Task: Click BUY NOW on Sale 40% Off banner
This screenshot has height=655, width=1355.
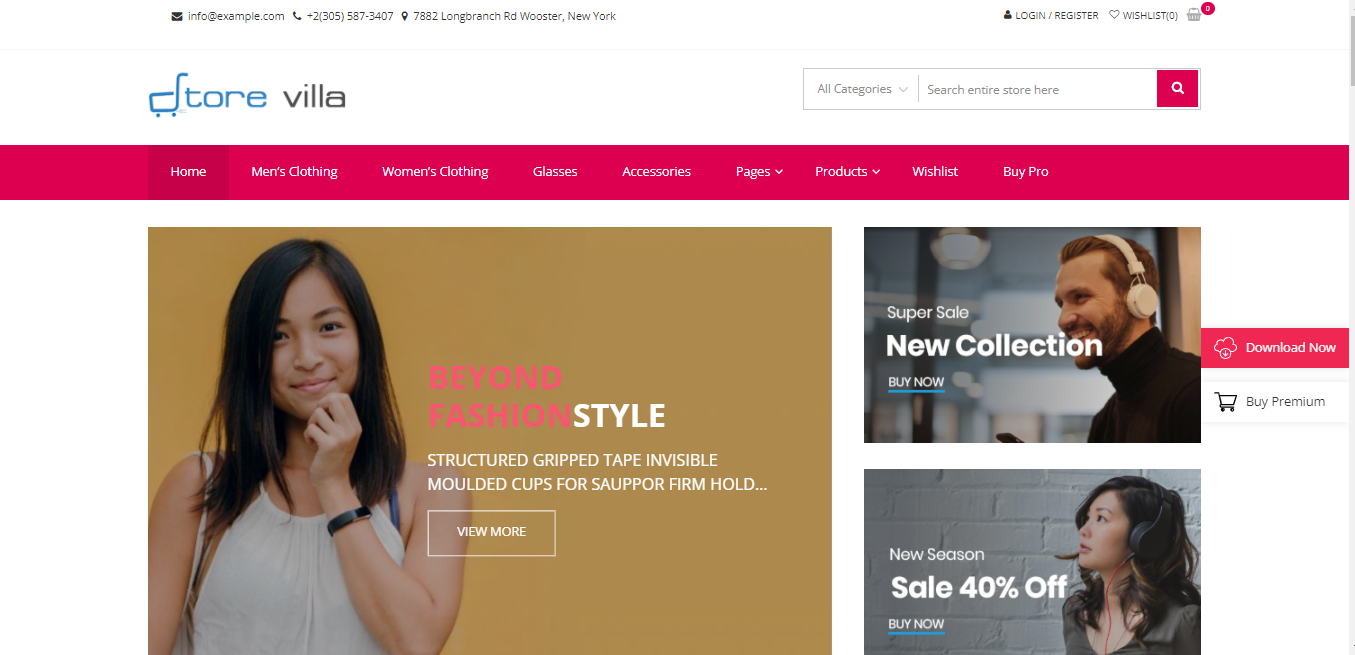Action: [916, 624]
